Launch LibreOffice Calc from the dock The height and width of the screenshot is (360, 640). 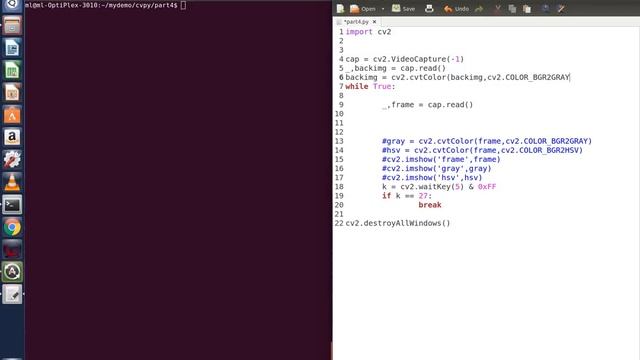pyautogui.click(x=12, y=71)
